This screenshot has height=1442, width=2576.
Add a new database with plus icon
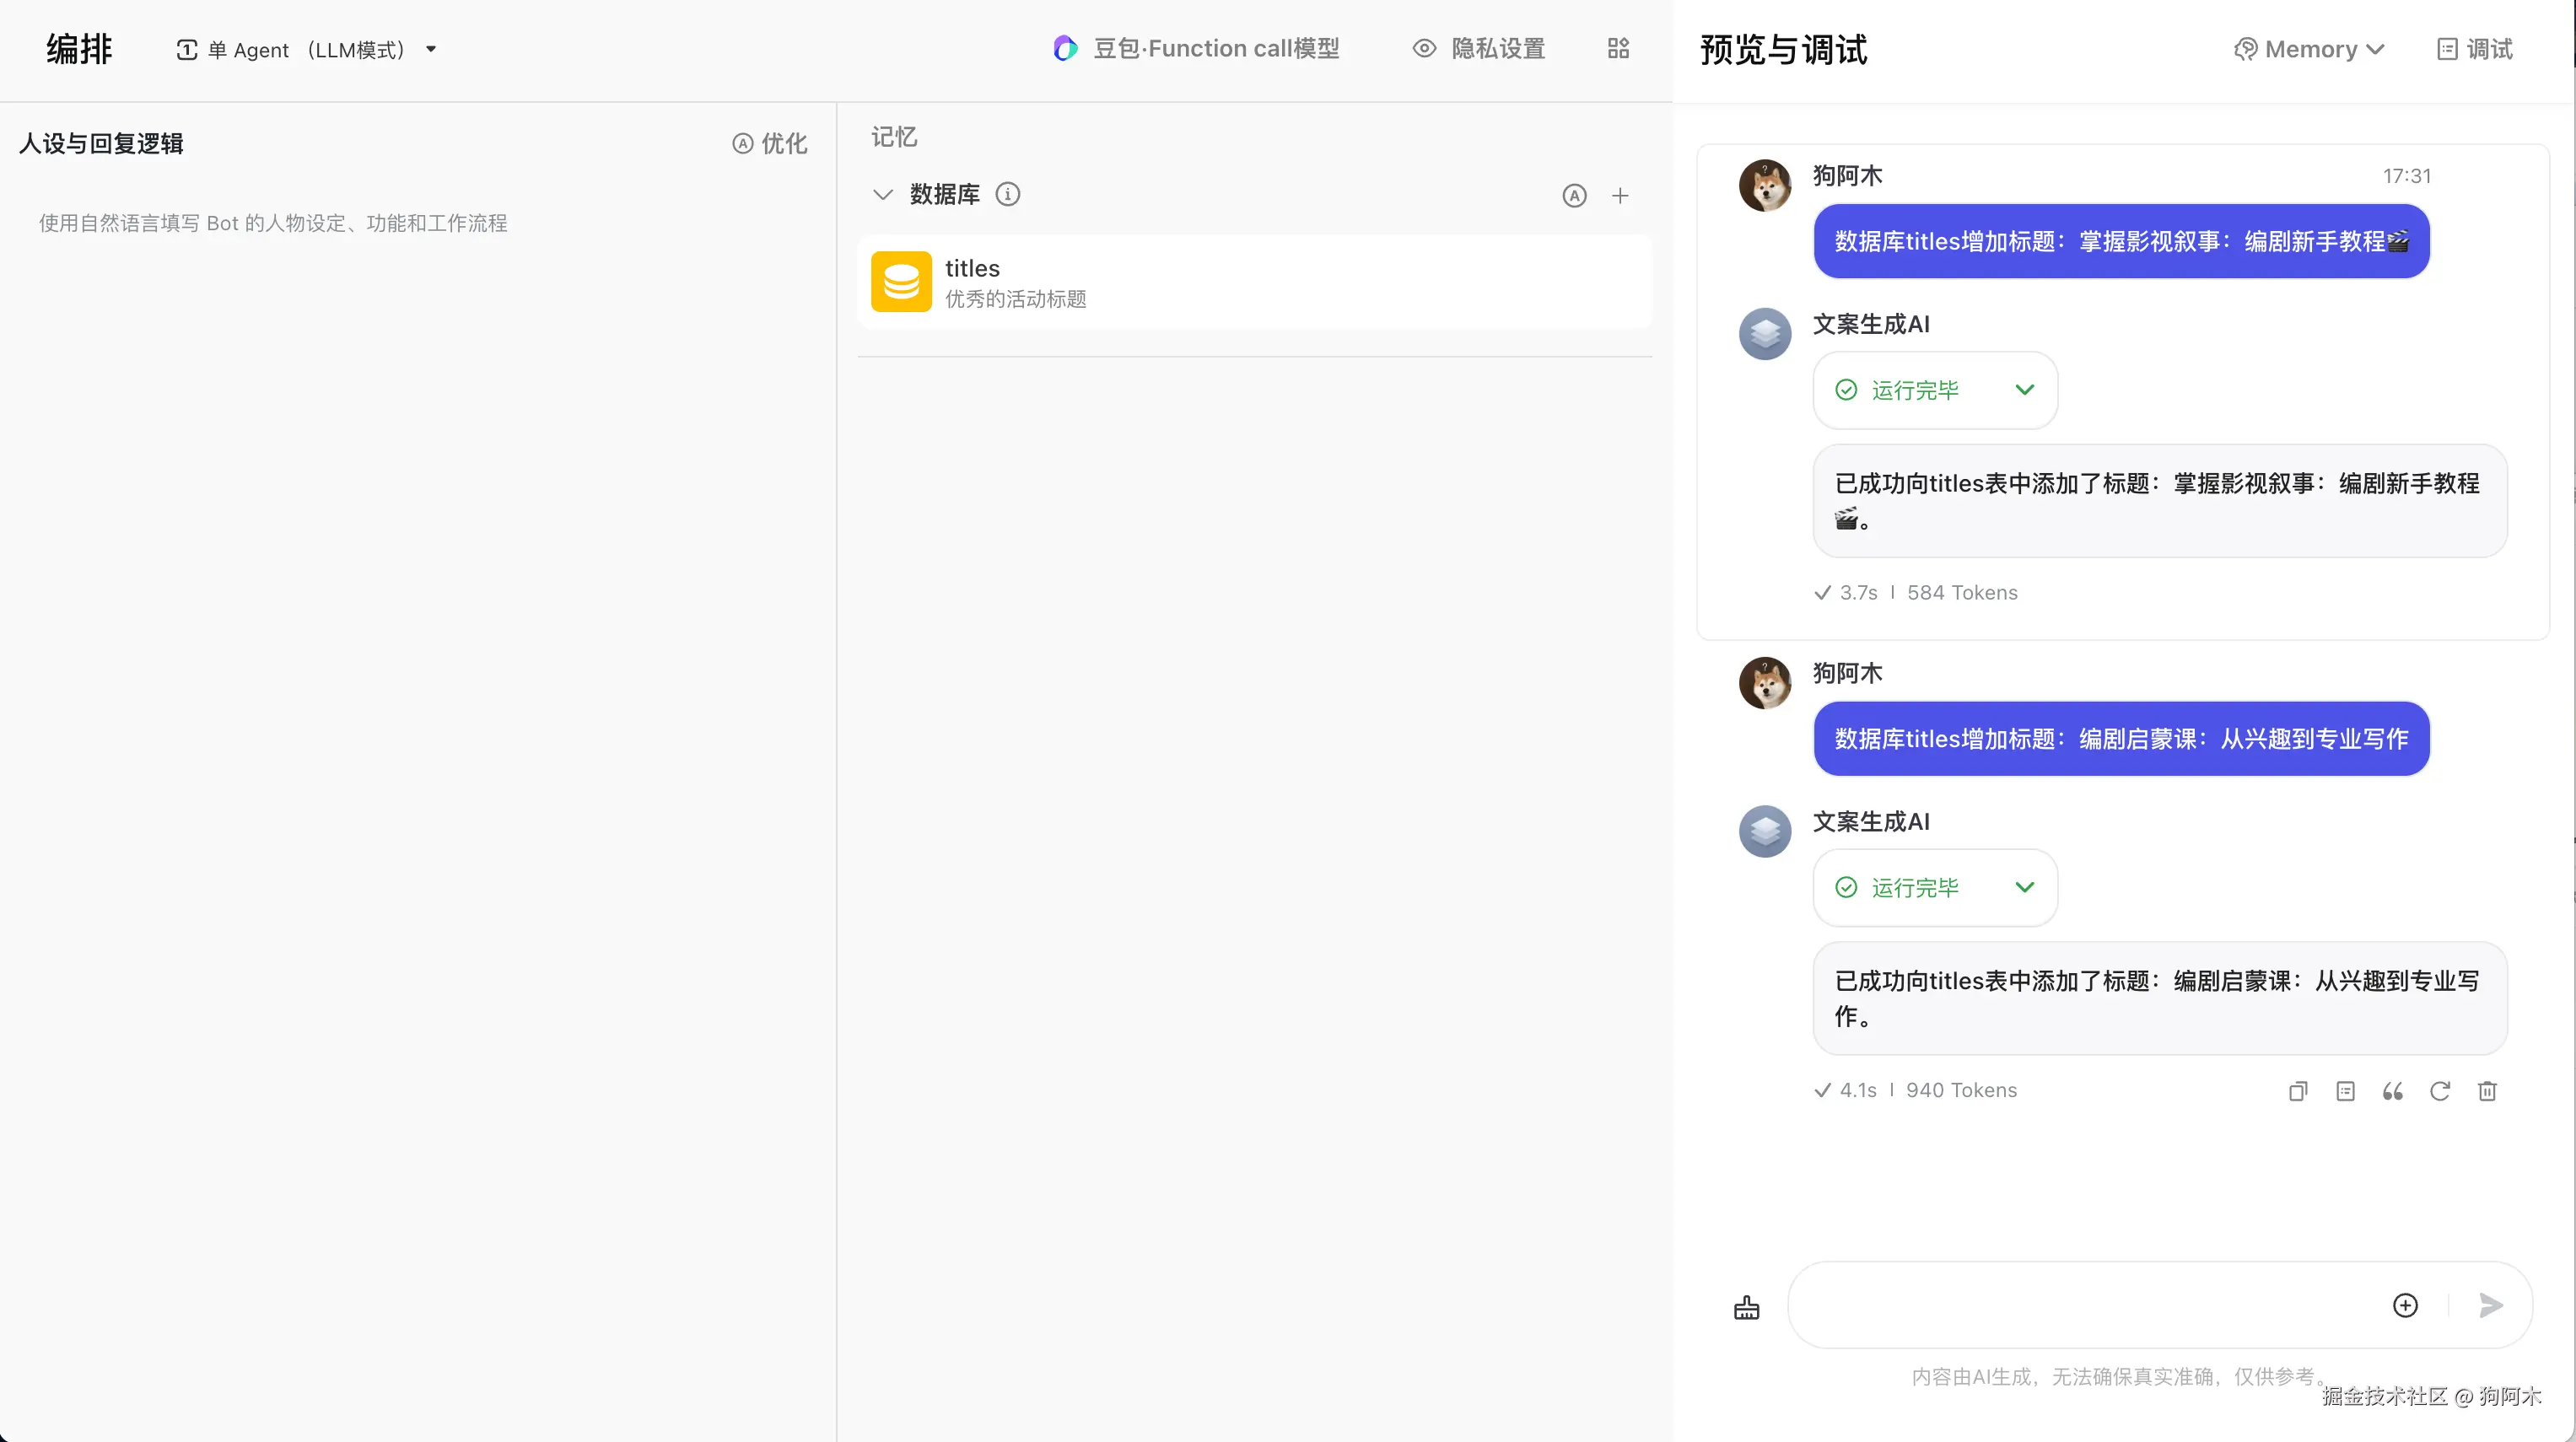[1620, 195]
